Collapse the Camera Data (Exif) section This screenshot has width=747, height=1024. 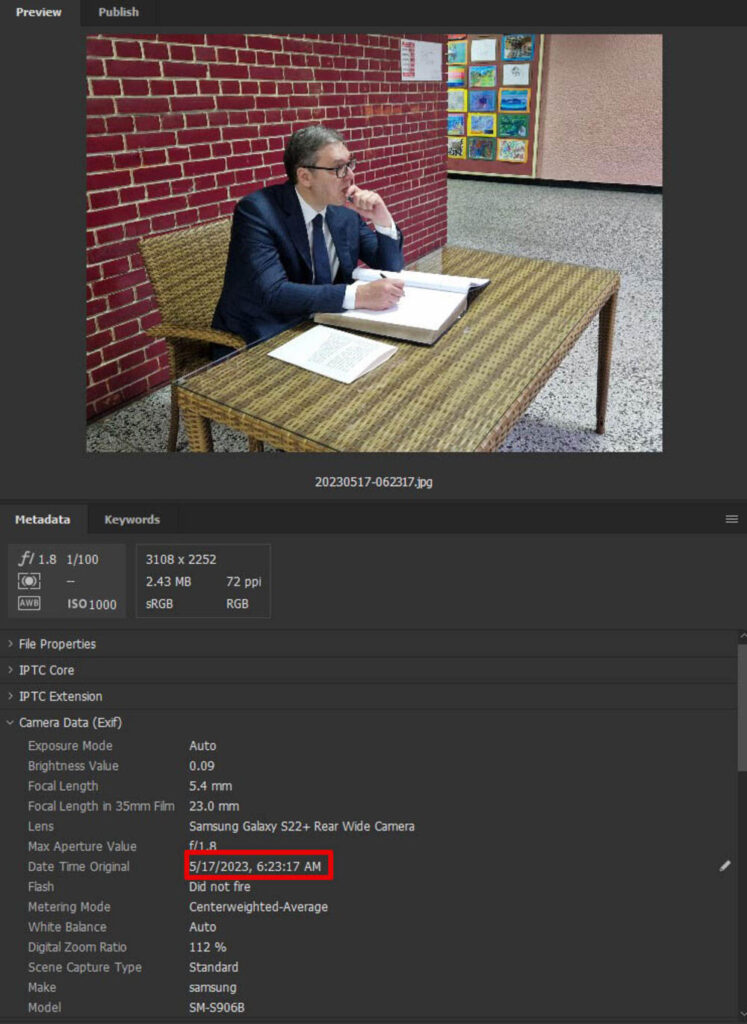coord(70,722)
